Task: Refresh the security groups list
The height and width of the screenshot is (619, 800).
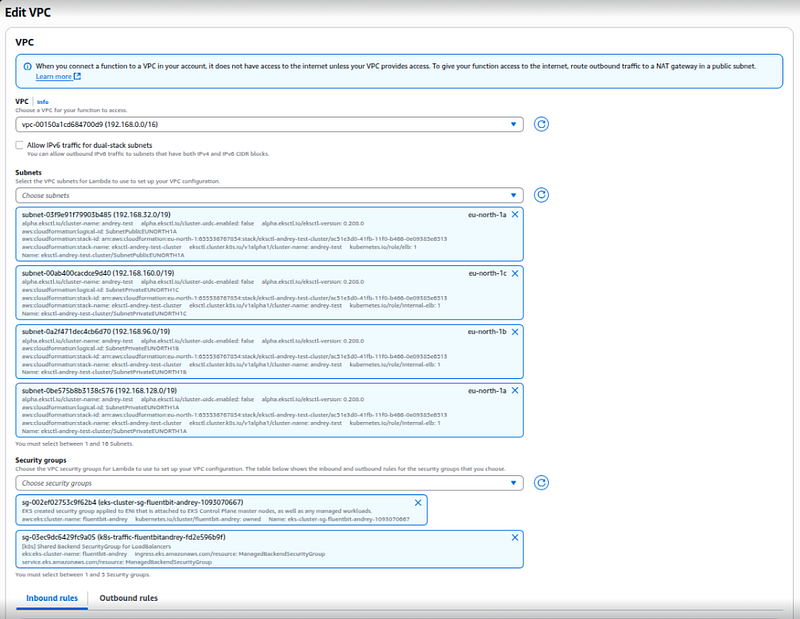Action: coord(541,483)
